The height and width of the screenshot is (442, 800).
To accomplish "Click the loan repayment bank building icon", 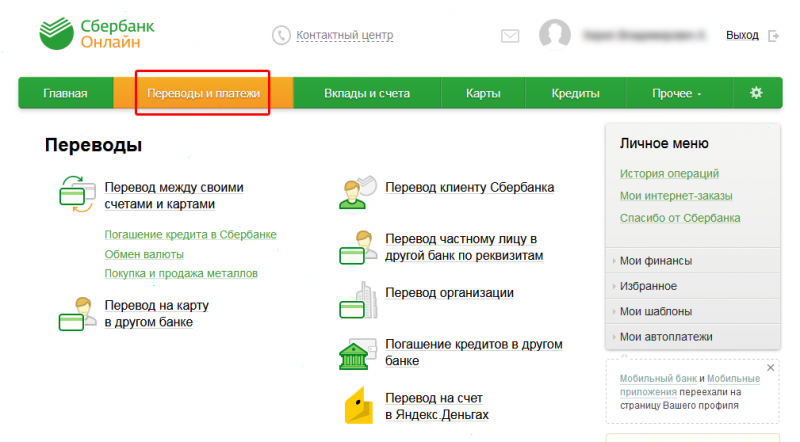I will coord(358,353).
